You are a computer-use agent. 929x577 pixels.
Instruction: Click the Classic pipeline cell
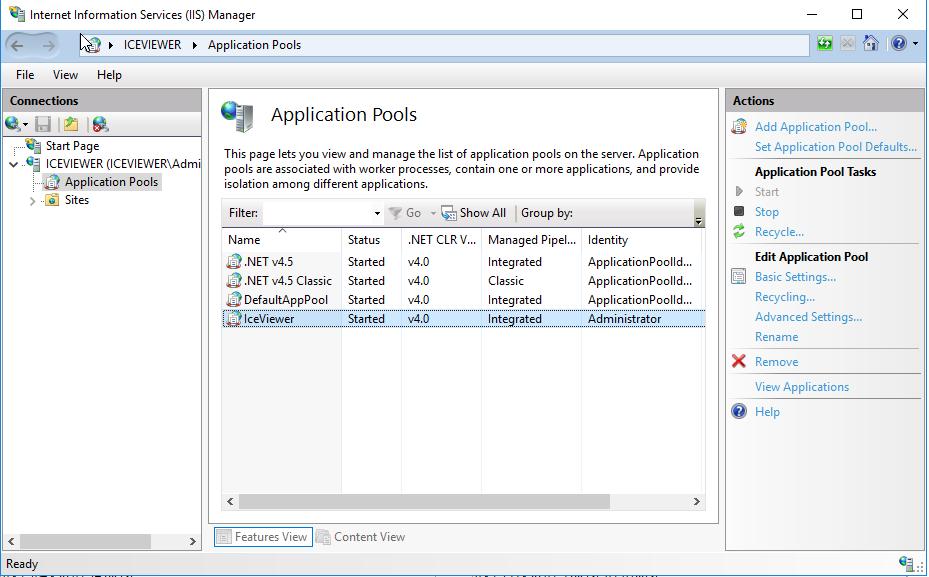(505, 281)
